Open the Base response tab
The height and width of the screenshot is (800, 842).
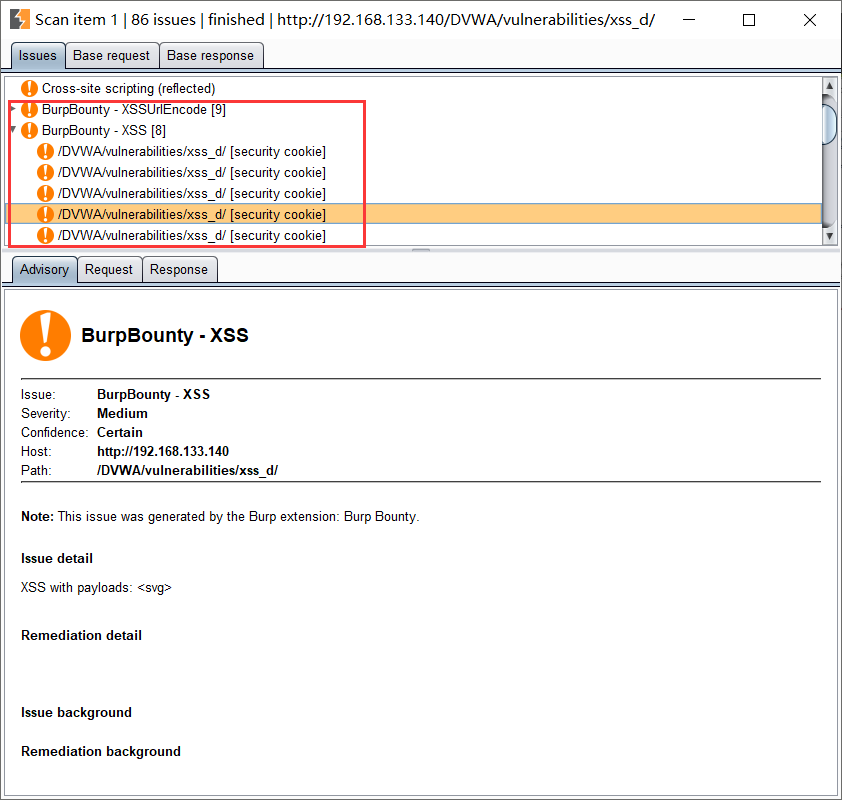[x=210, y=56]
